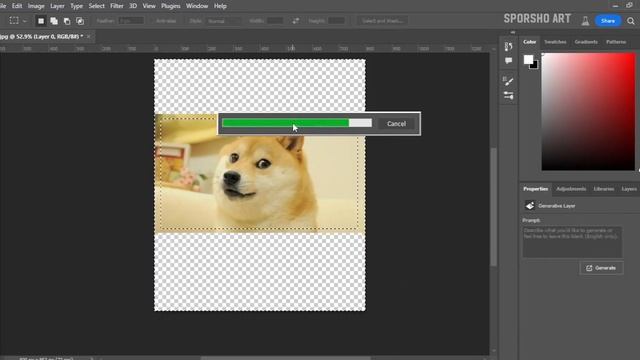640x360 pixels.
Task: Open the Plugins menu
Action: [x=171, y=6]
